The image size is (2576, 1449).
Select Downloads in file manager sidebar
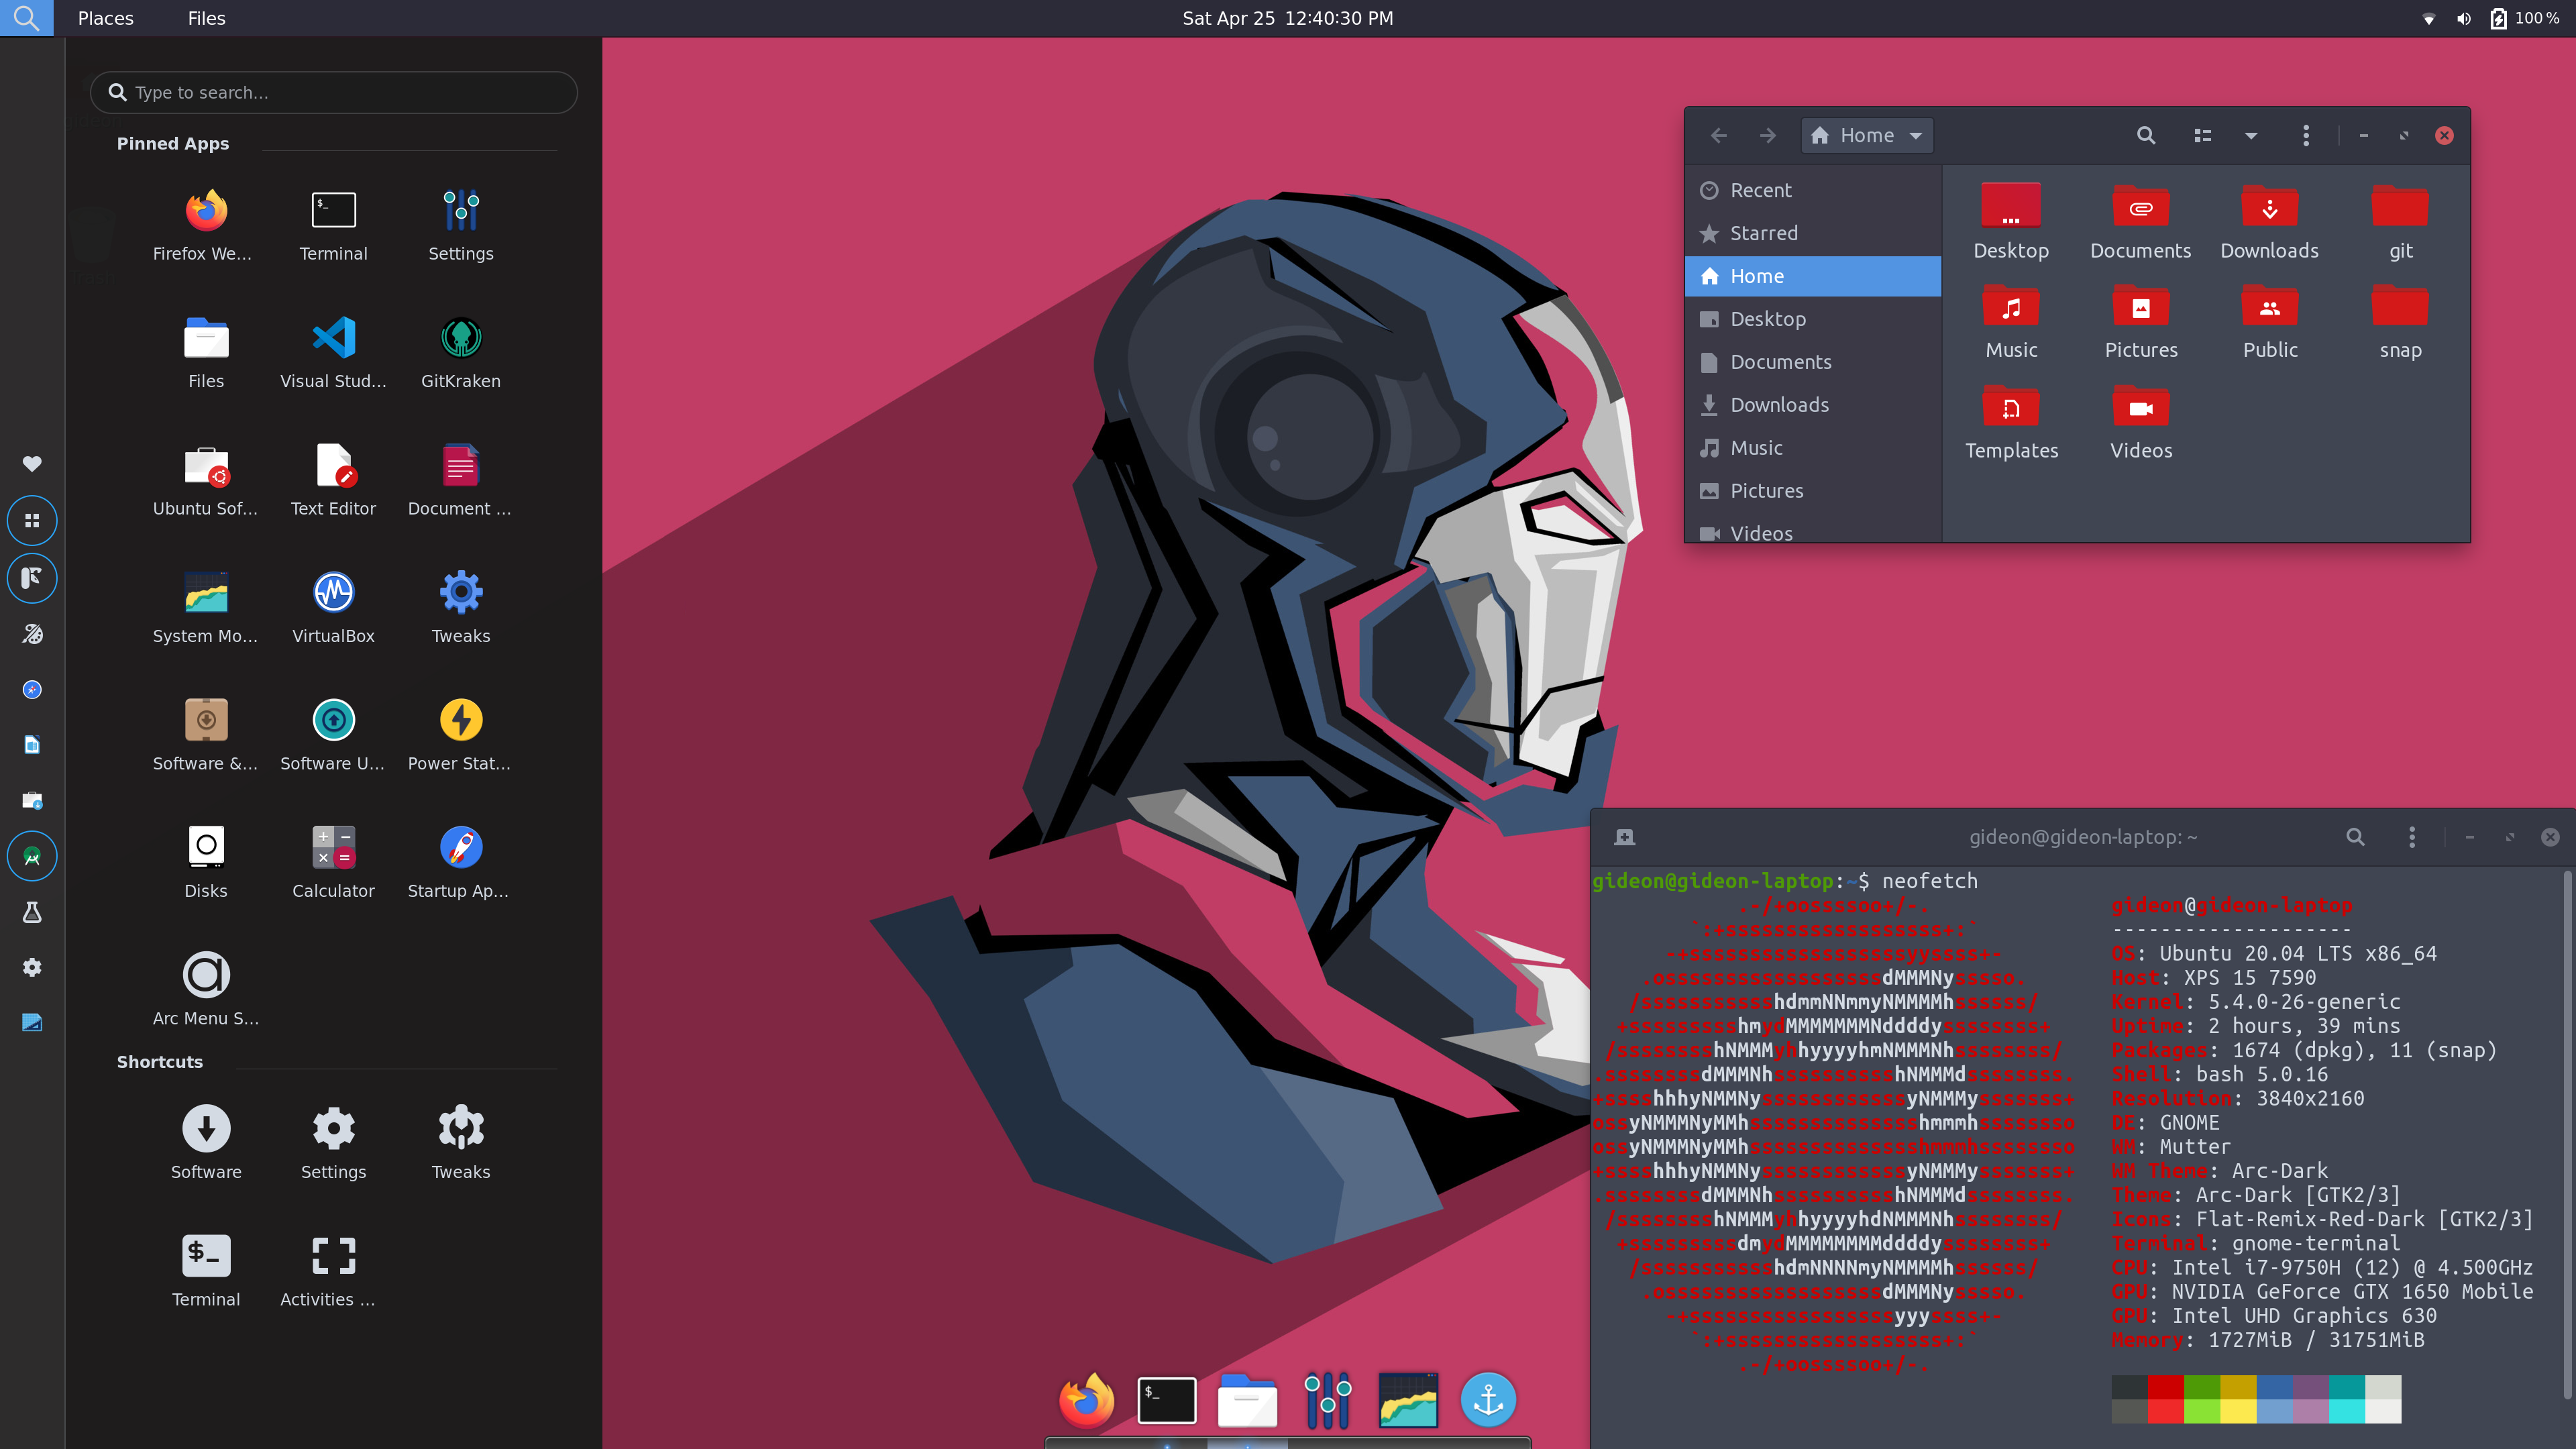click(x=1778, y=405)
